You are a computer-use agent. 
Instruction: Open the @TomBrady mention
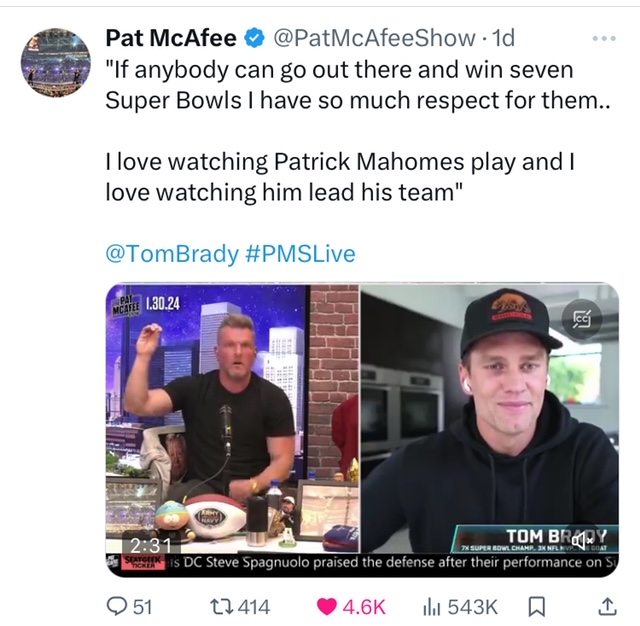[x=172, y=253]
